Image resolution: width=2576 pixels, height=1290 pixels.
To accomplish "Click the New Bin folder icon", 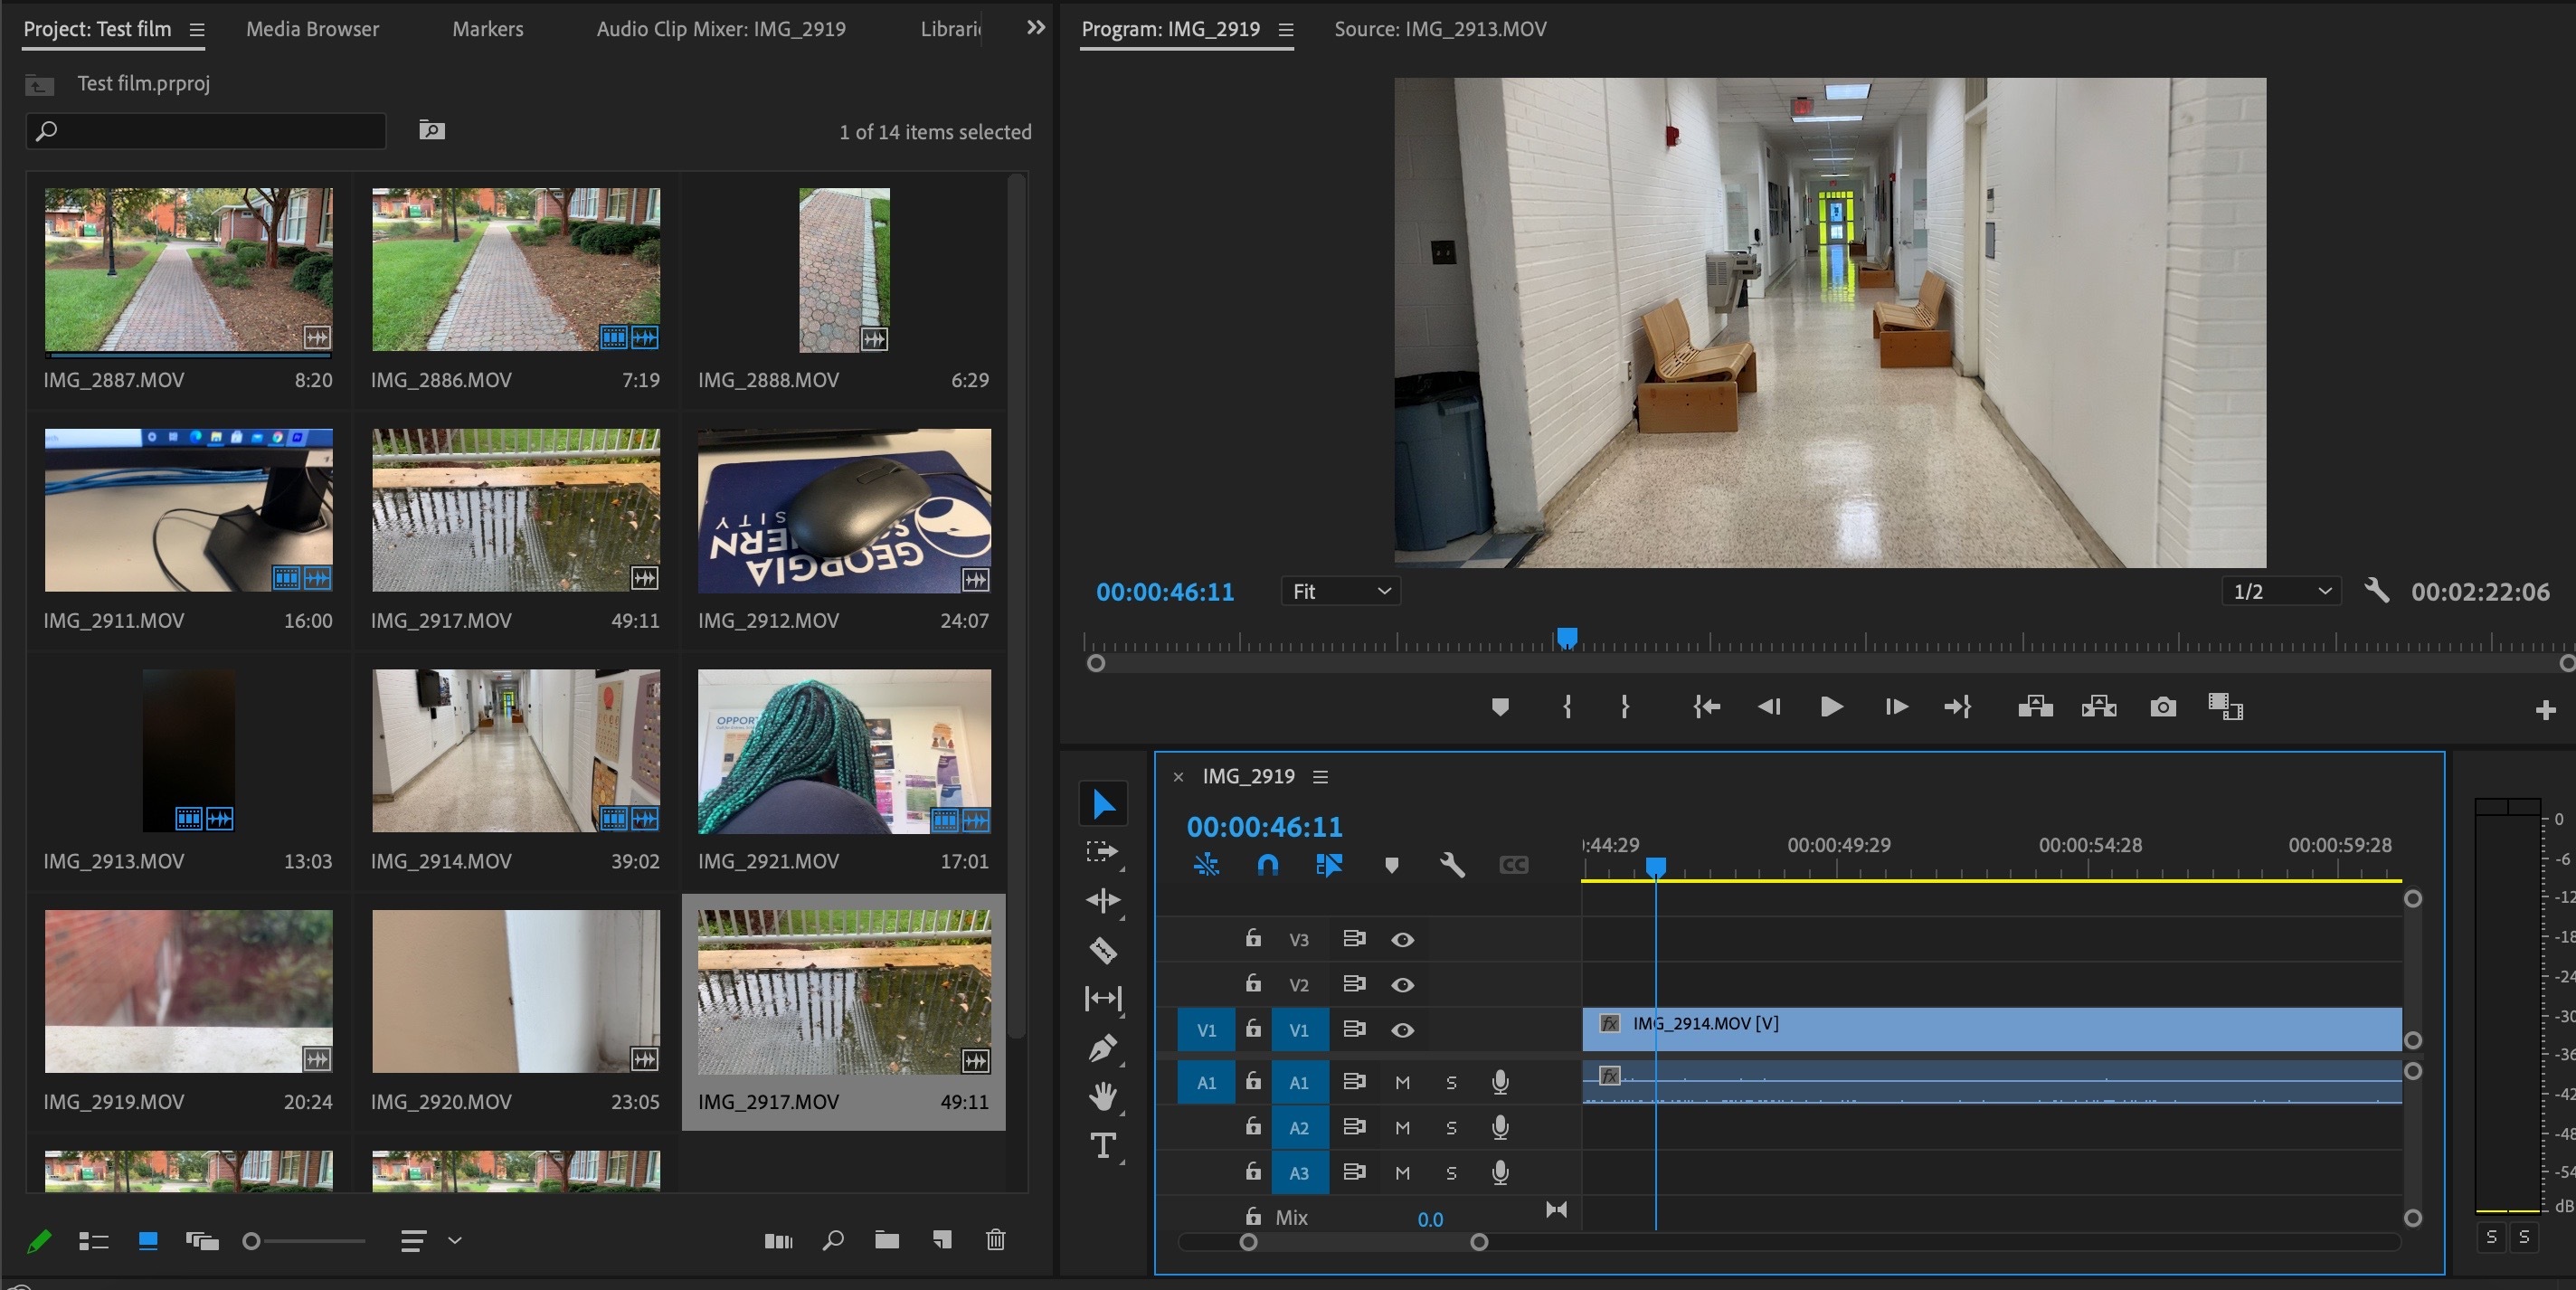I will [886, 1240].
